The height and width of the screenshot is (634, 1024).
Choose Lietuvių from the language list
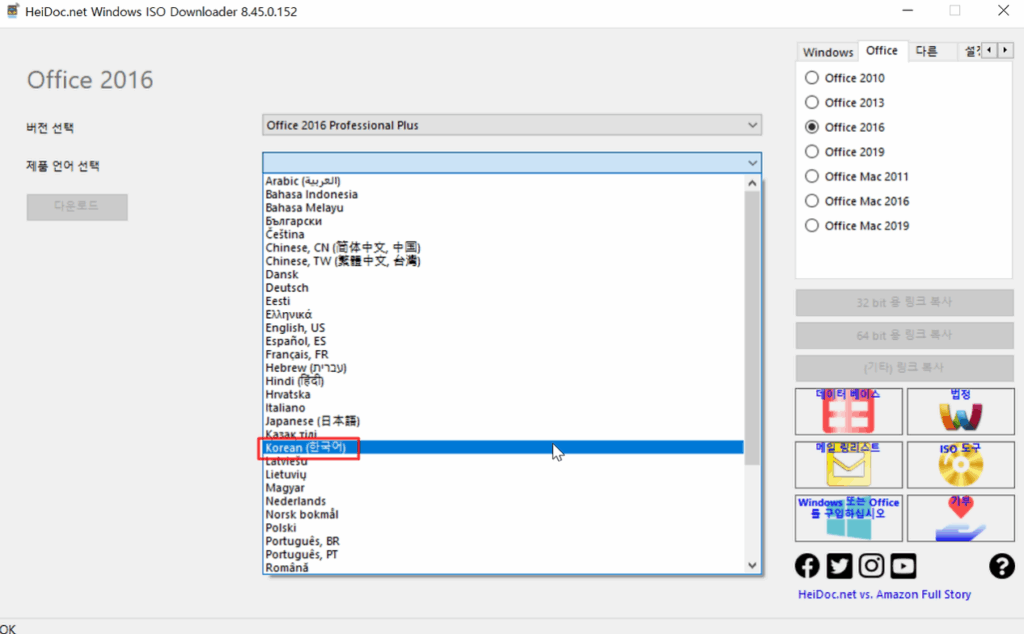504,475
